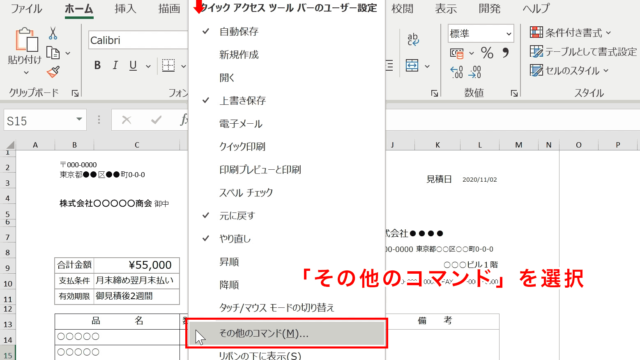Image resolution: width=640 pixels, height=360 pixels.
Task: Toggle 元に戻す in the menu
Action: (x=287, y=216)
